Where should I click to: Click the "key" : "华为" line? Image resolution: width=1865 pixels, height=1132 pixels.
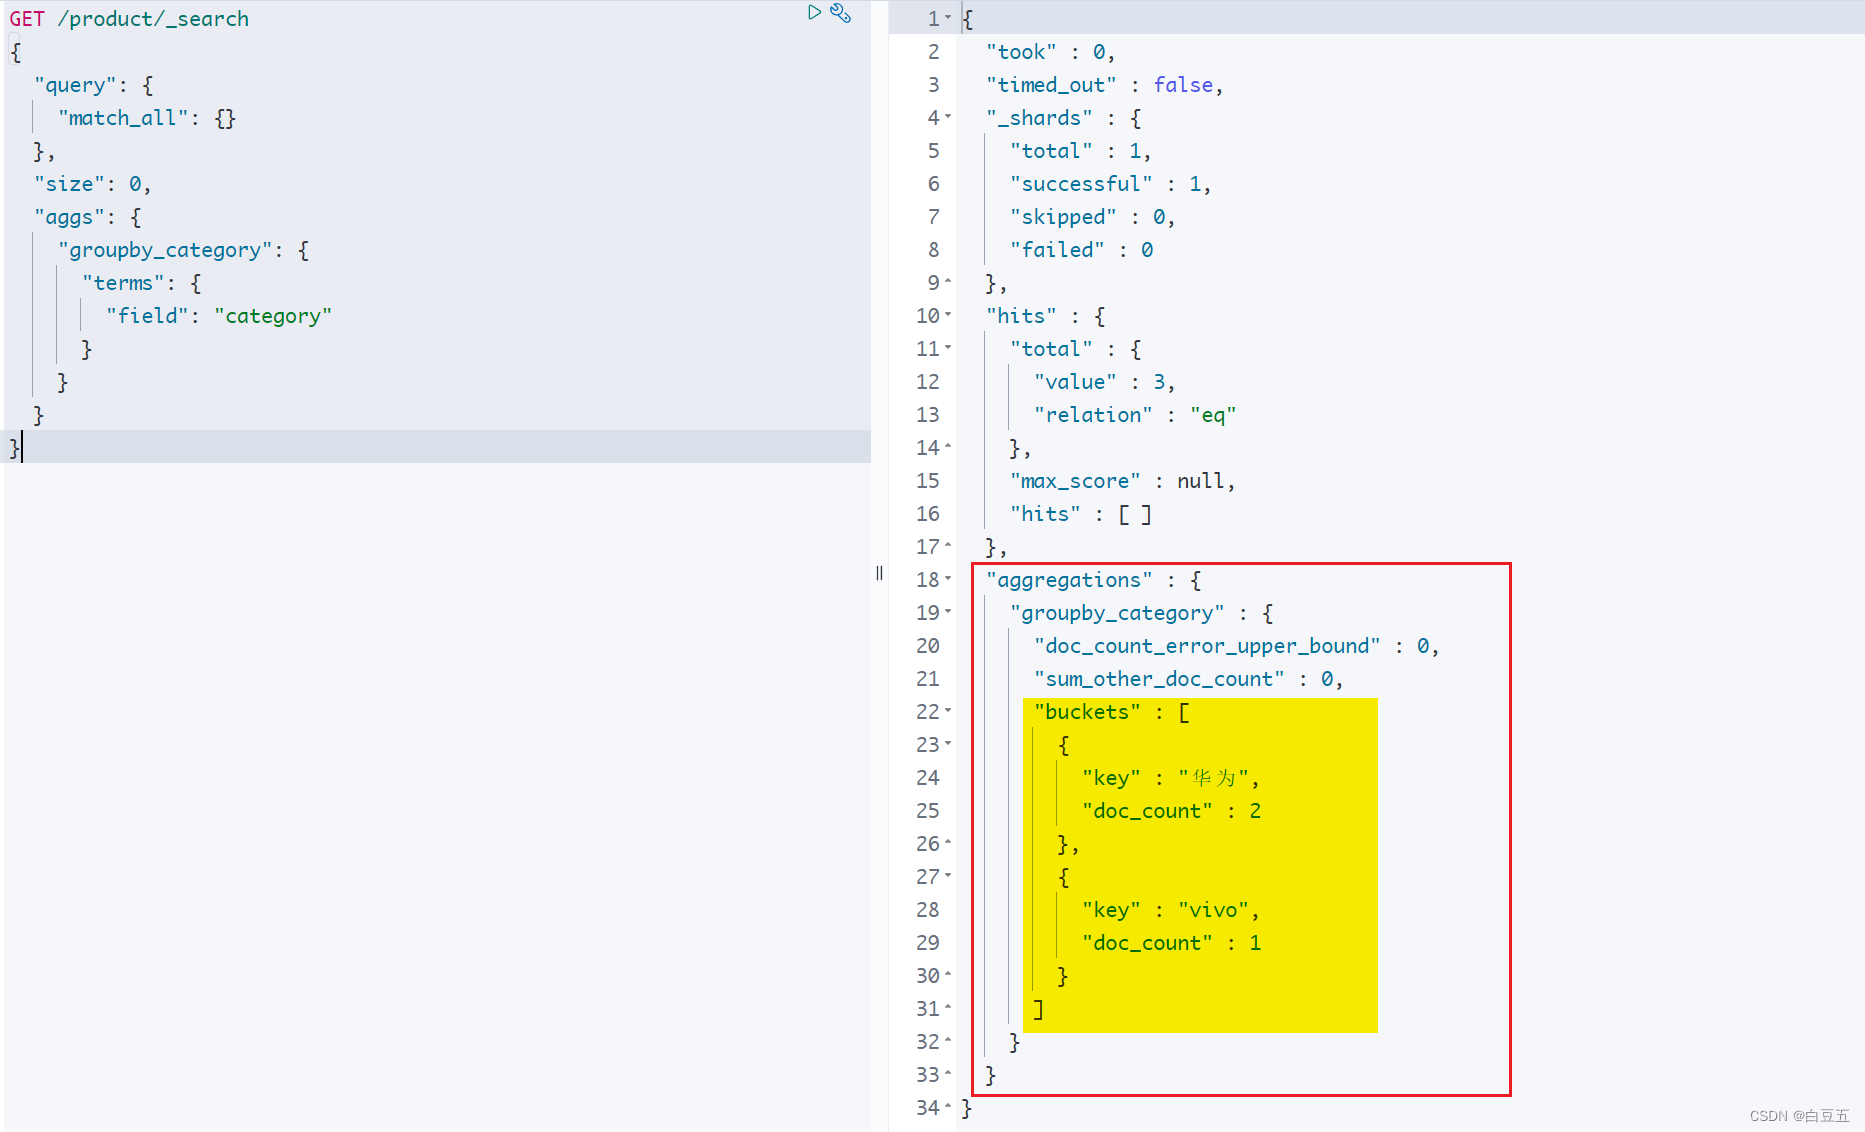1171,778
